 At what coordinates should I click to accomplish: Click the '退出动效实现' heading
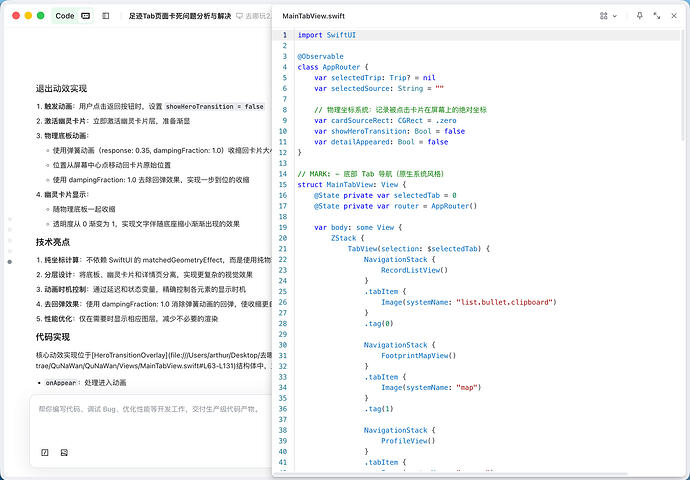63,88
